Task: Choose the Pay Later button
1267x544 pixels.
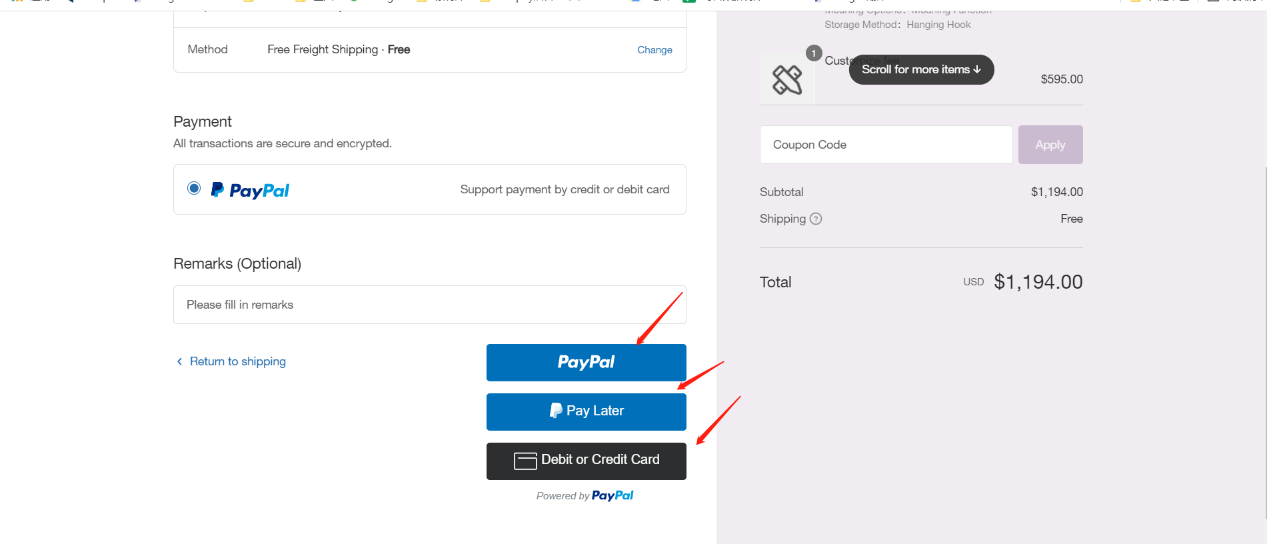Action: pos(586,411)
